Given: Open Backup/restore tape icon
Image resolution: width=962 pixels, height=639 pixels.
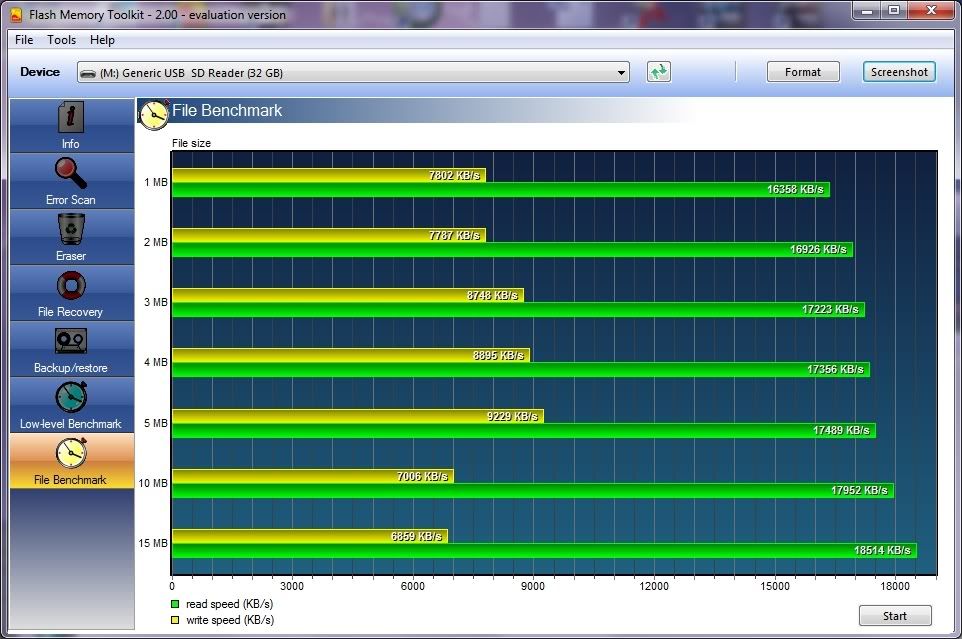Looking at the screenshot, I should tap(70, 342).
